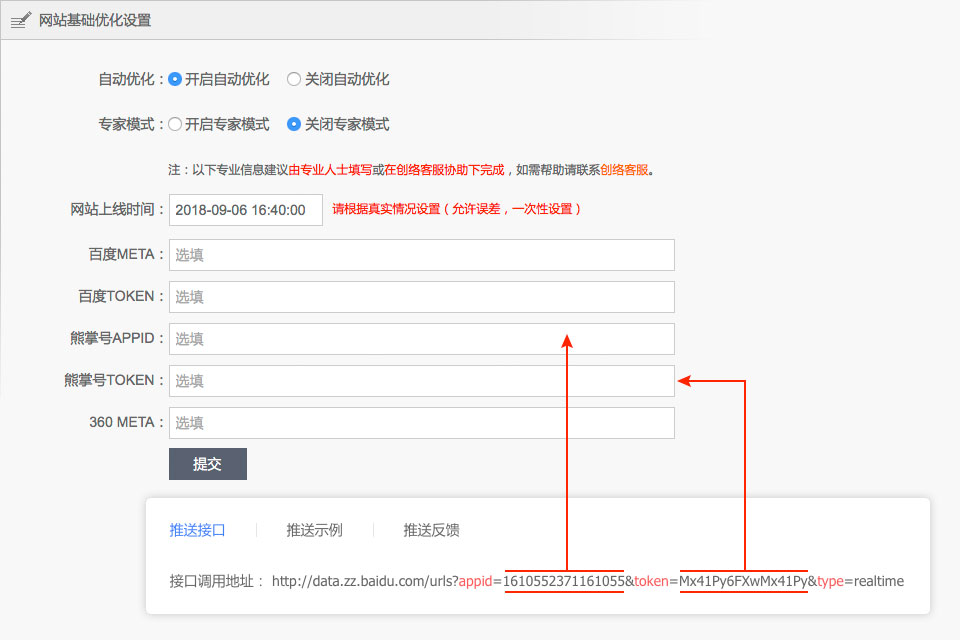Select 关闭自动优化 radio button
The height and width of the screenshot is (640, 960).
pos(294,79)
